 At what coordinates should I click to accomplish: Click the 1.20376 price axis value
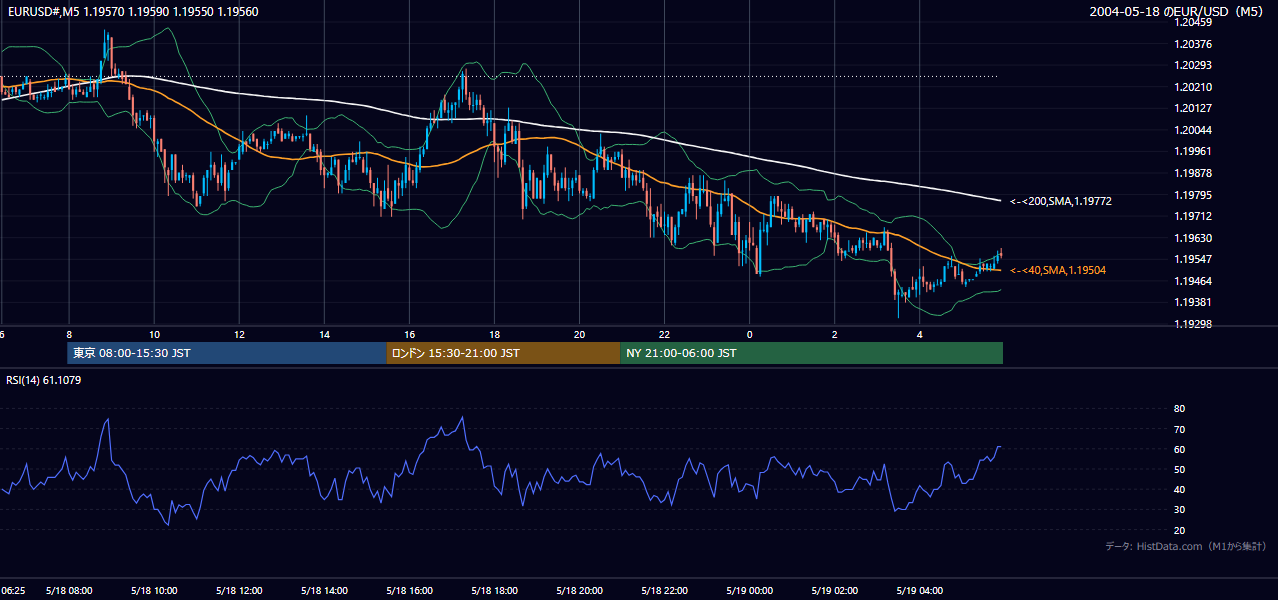click(x=1194, y=44)
